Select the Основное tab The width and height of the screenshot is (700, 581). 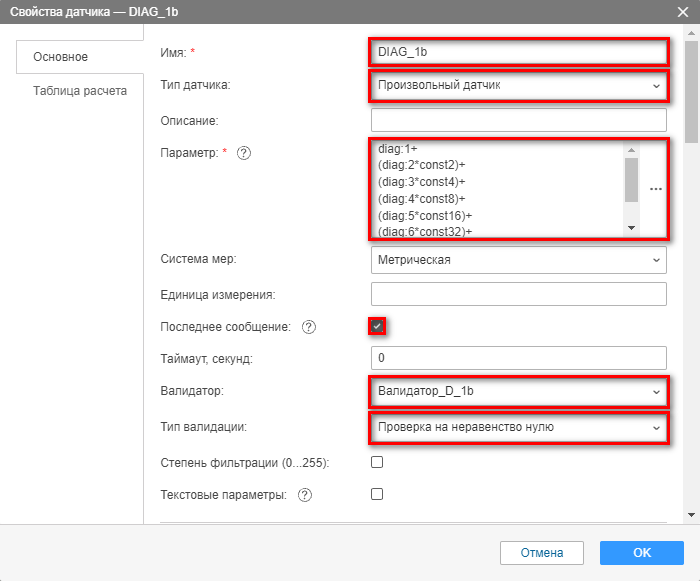pos(61,57)
